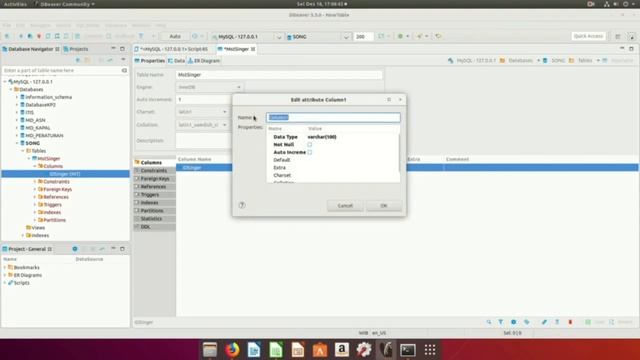This screenshot has height=360, width=640.
Task: Click the Auto commit mode button
Action: 175,37
